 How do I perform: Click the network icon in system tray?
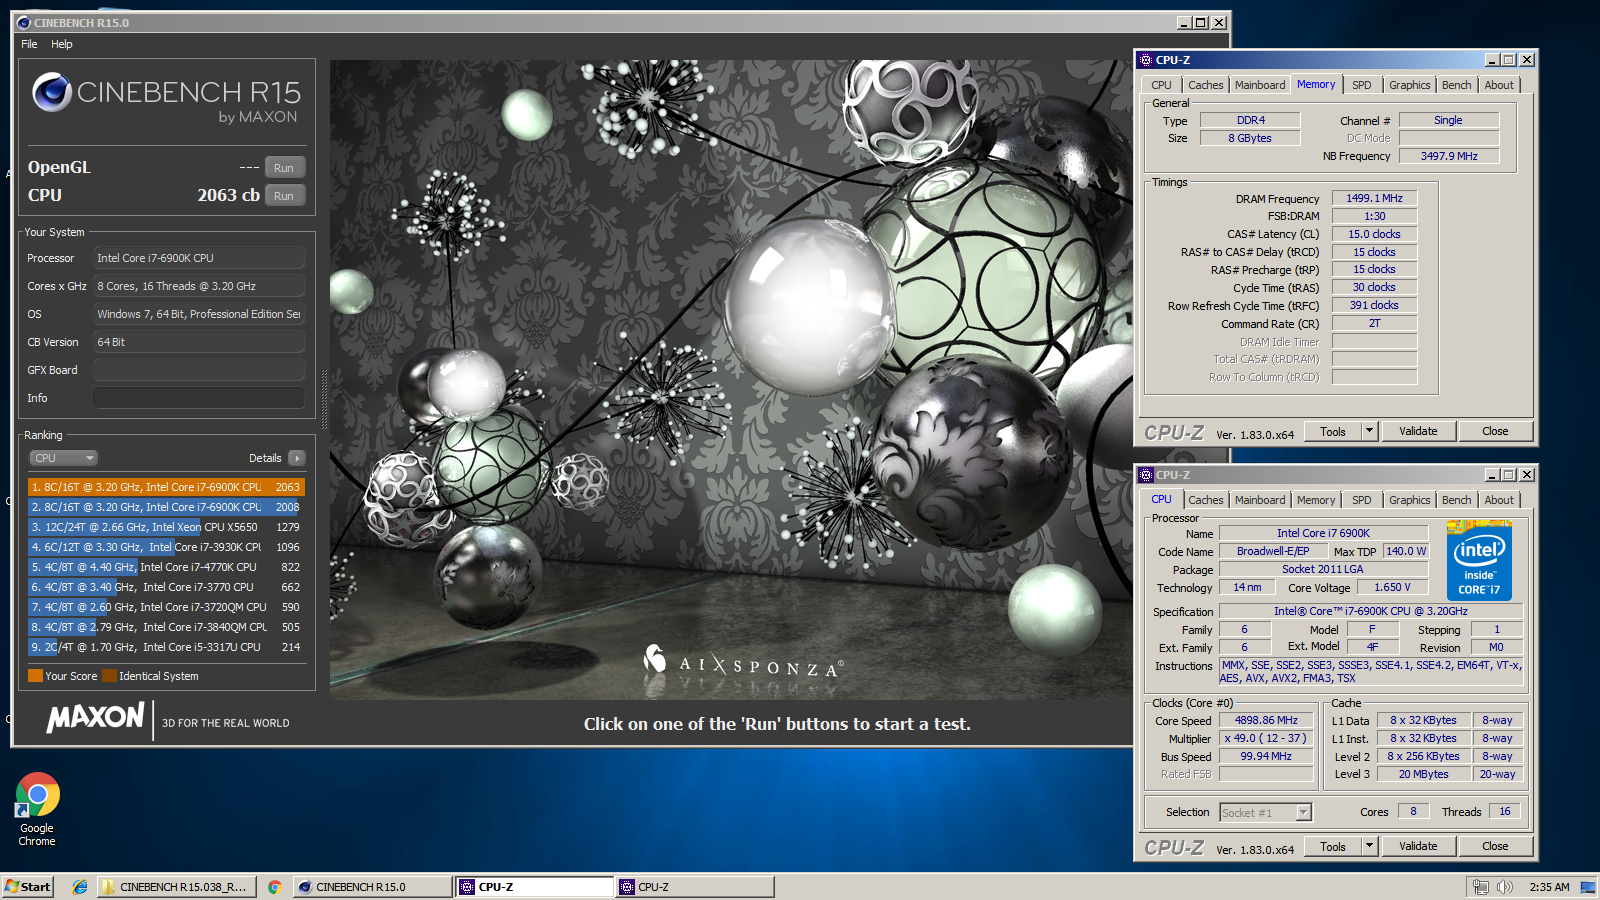pos(1481,887)
